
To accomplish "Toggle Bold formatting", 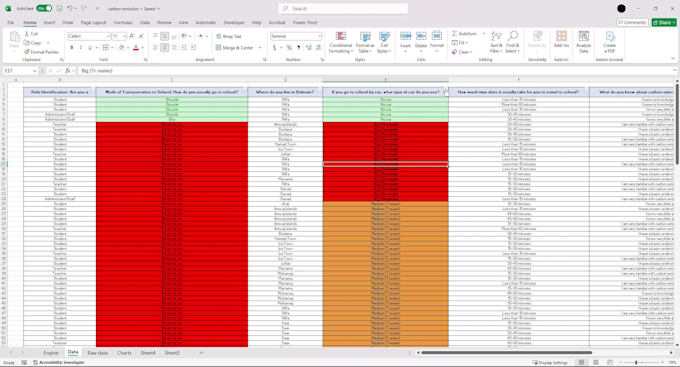I will click(72, 47).
